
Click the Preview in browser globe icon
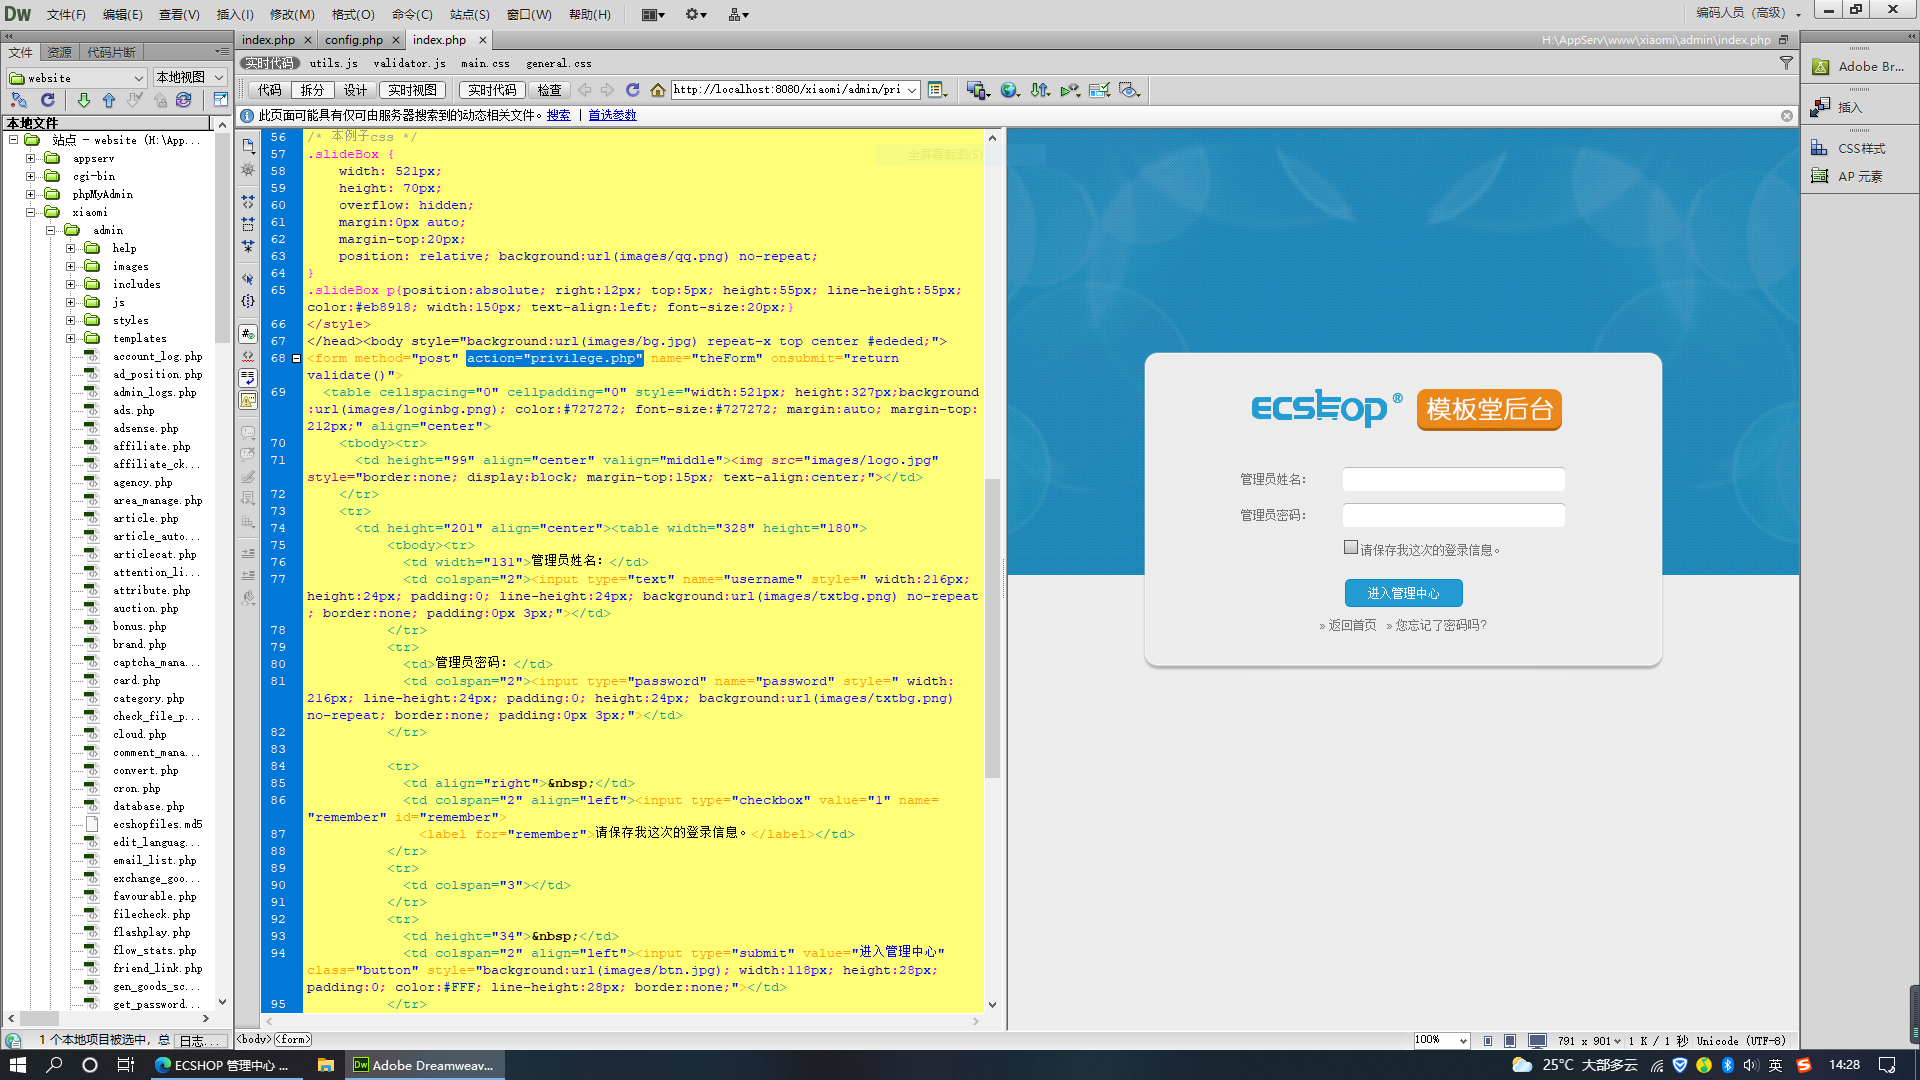pyautogui.click(x=1010, y=90)
